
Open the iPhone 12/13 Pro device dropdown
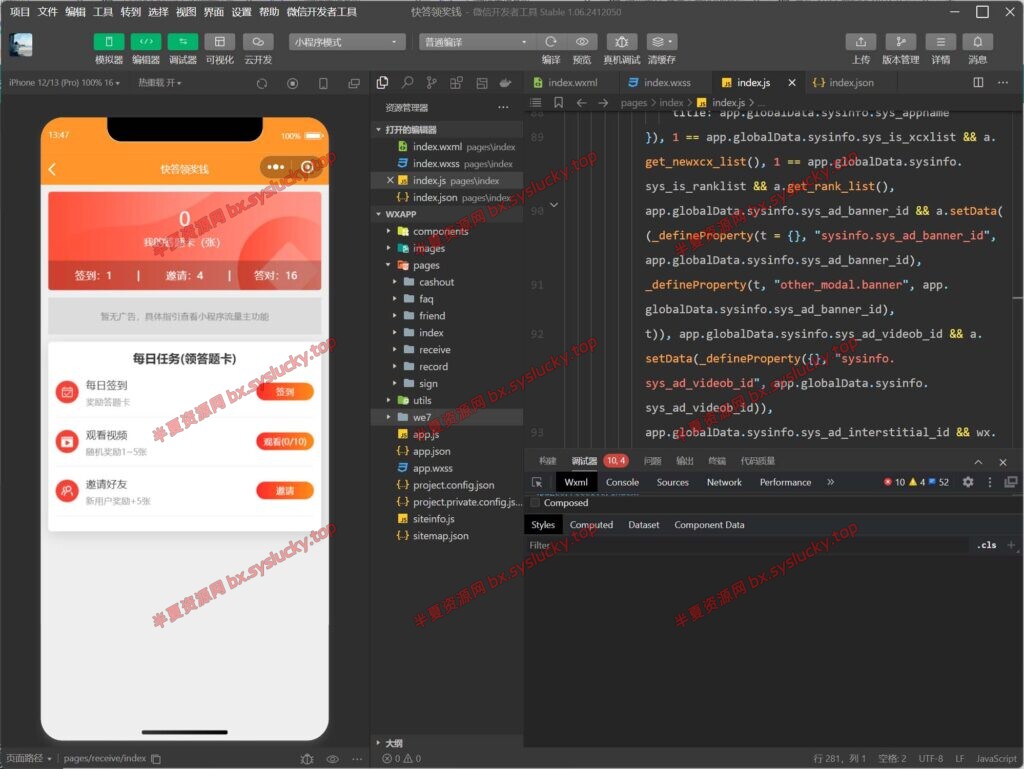pos(64,83)
